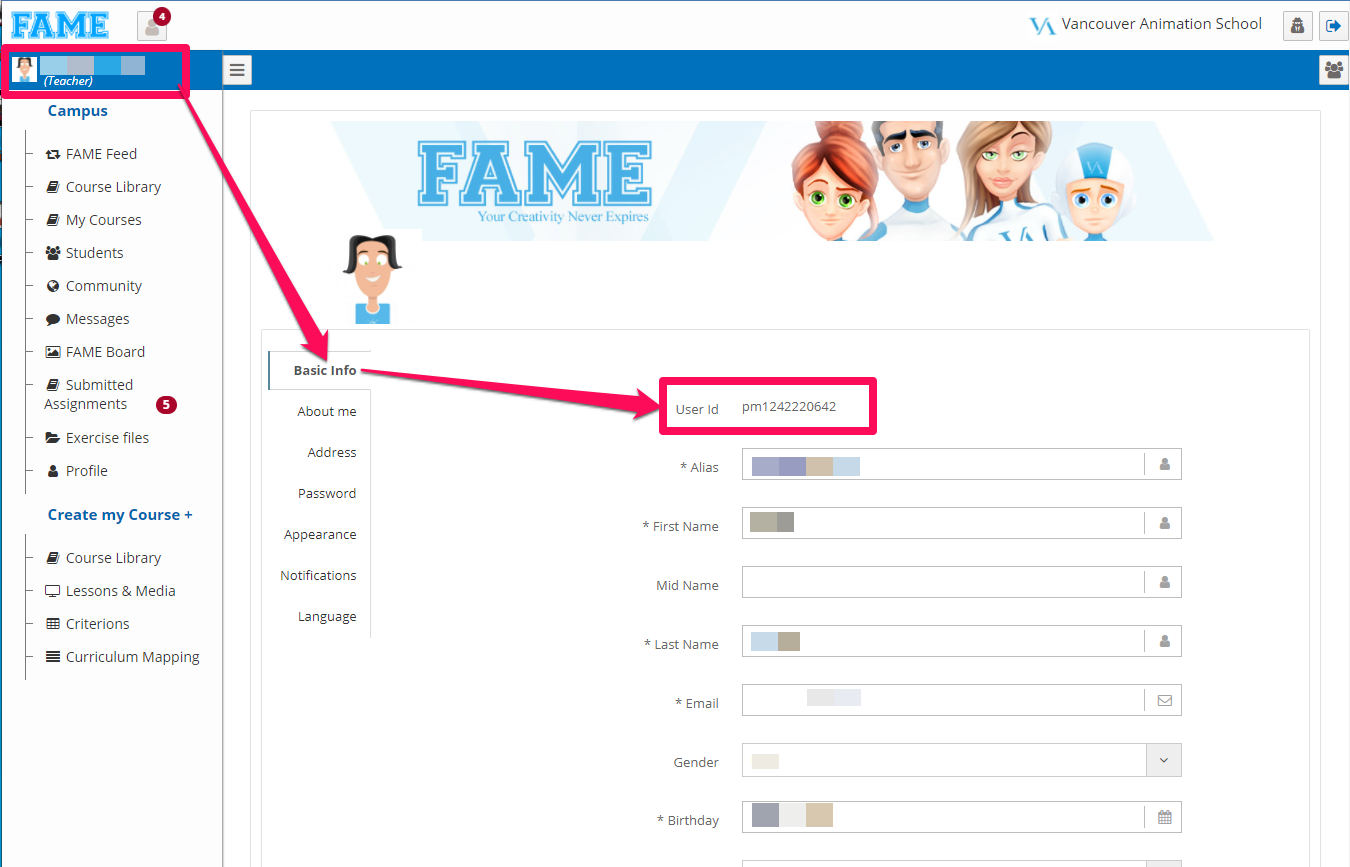The image size is (1350, 867).
Task: Open the FAME Board
Action: pos(95,352)
